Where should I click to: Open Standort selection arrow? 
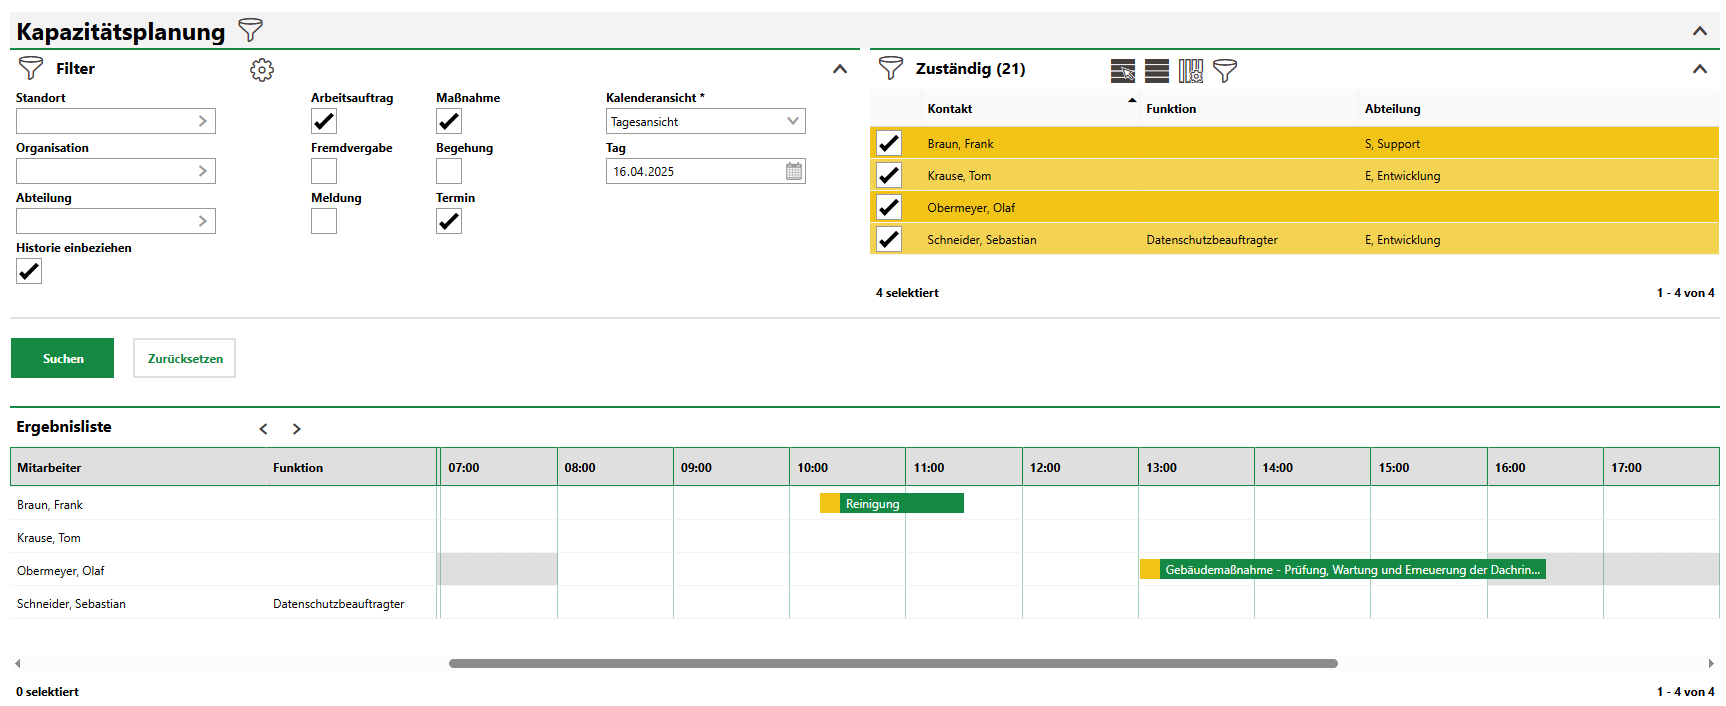click(x=202, y=121)
